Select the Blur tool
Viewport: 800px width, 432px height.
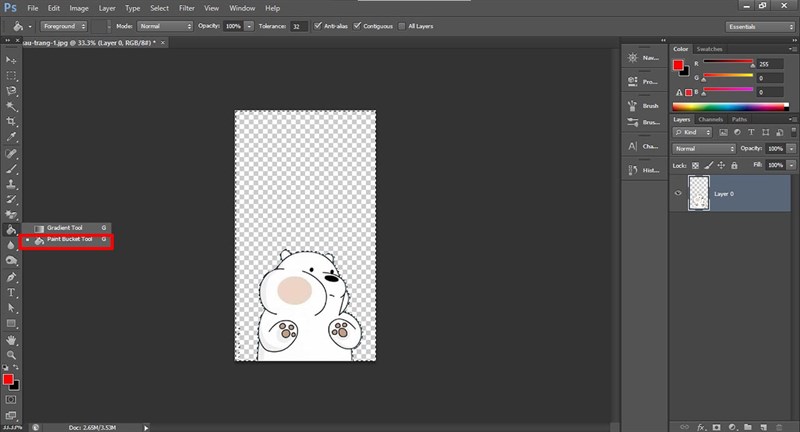(x=11, y=245)
